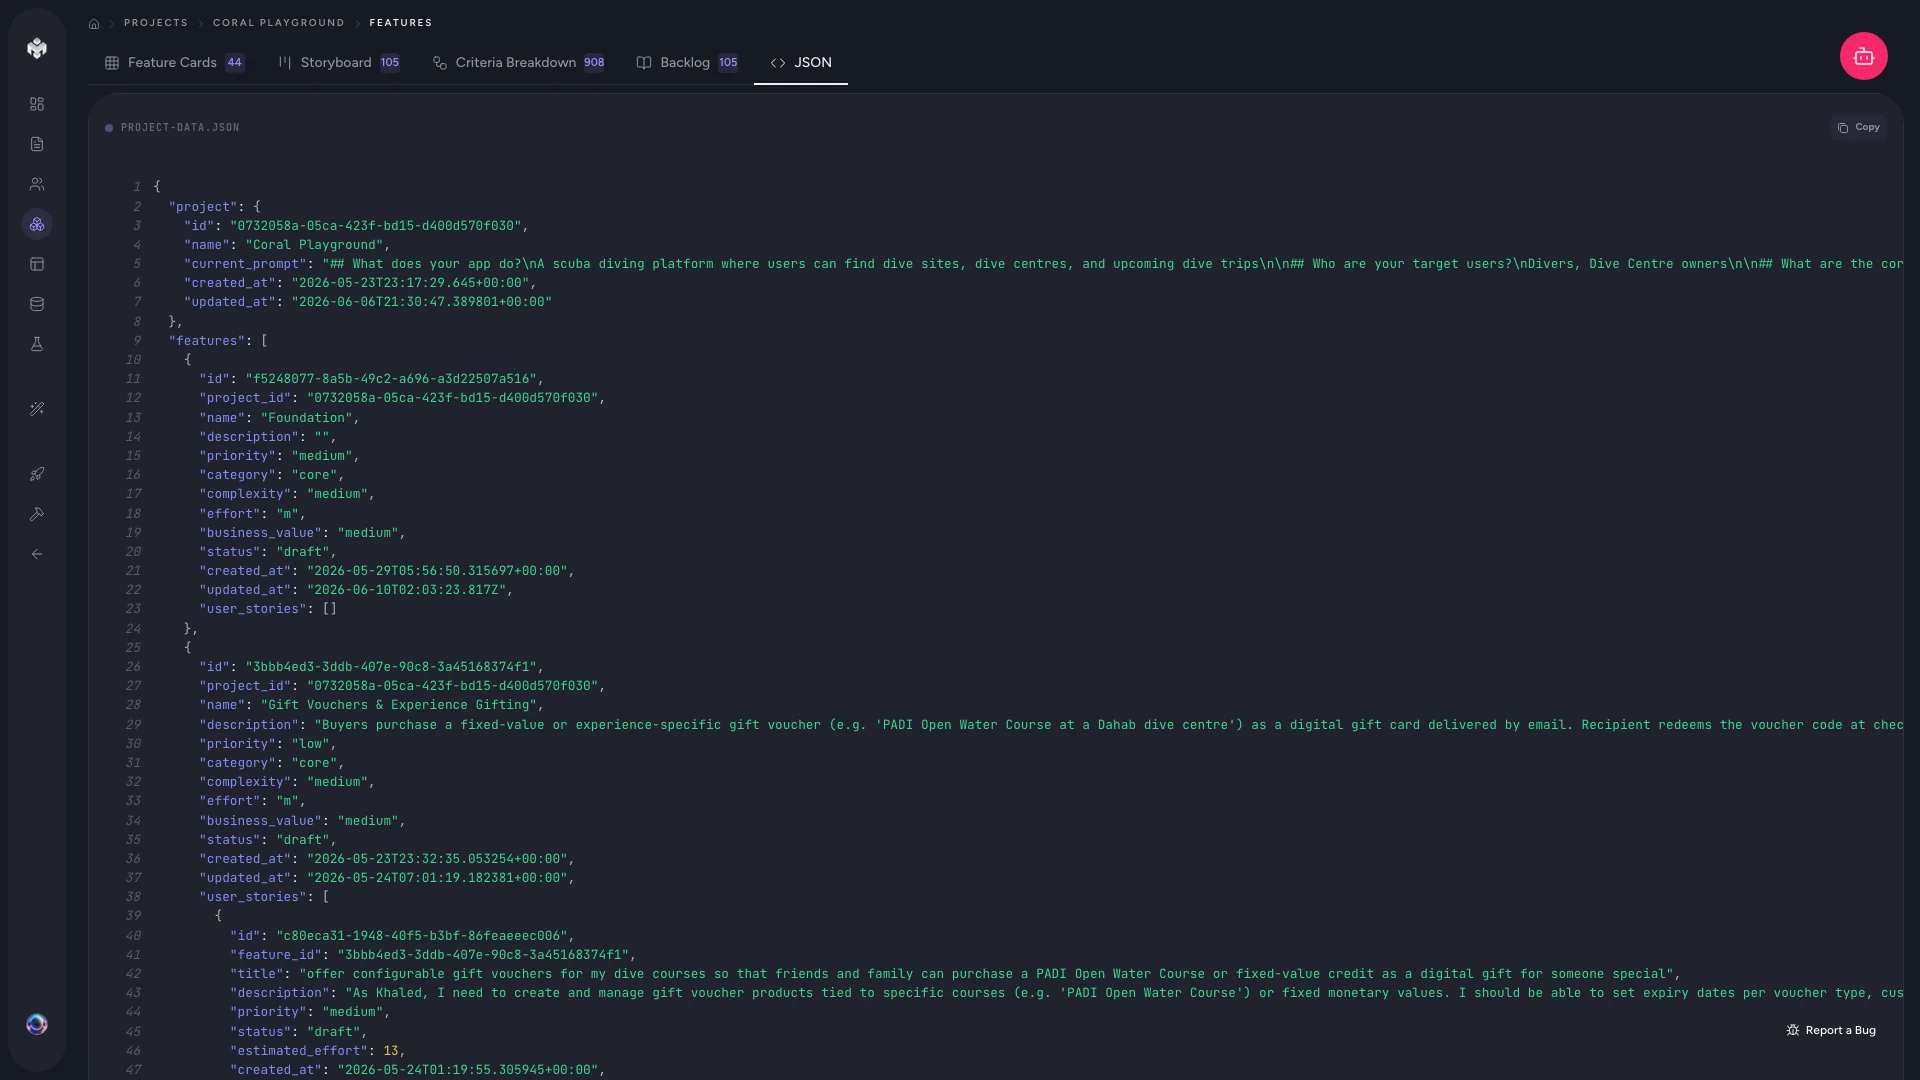Click the "business_value" key on line 19

click(x=260, y=533)
